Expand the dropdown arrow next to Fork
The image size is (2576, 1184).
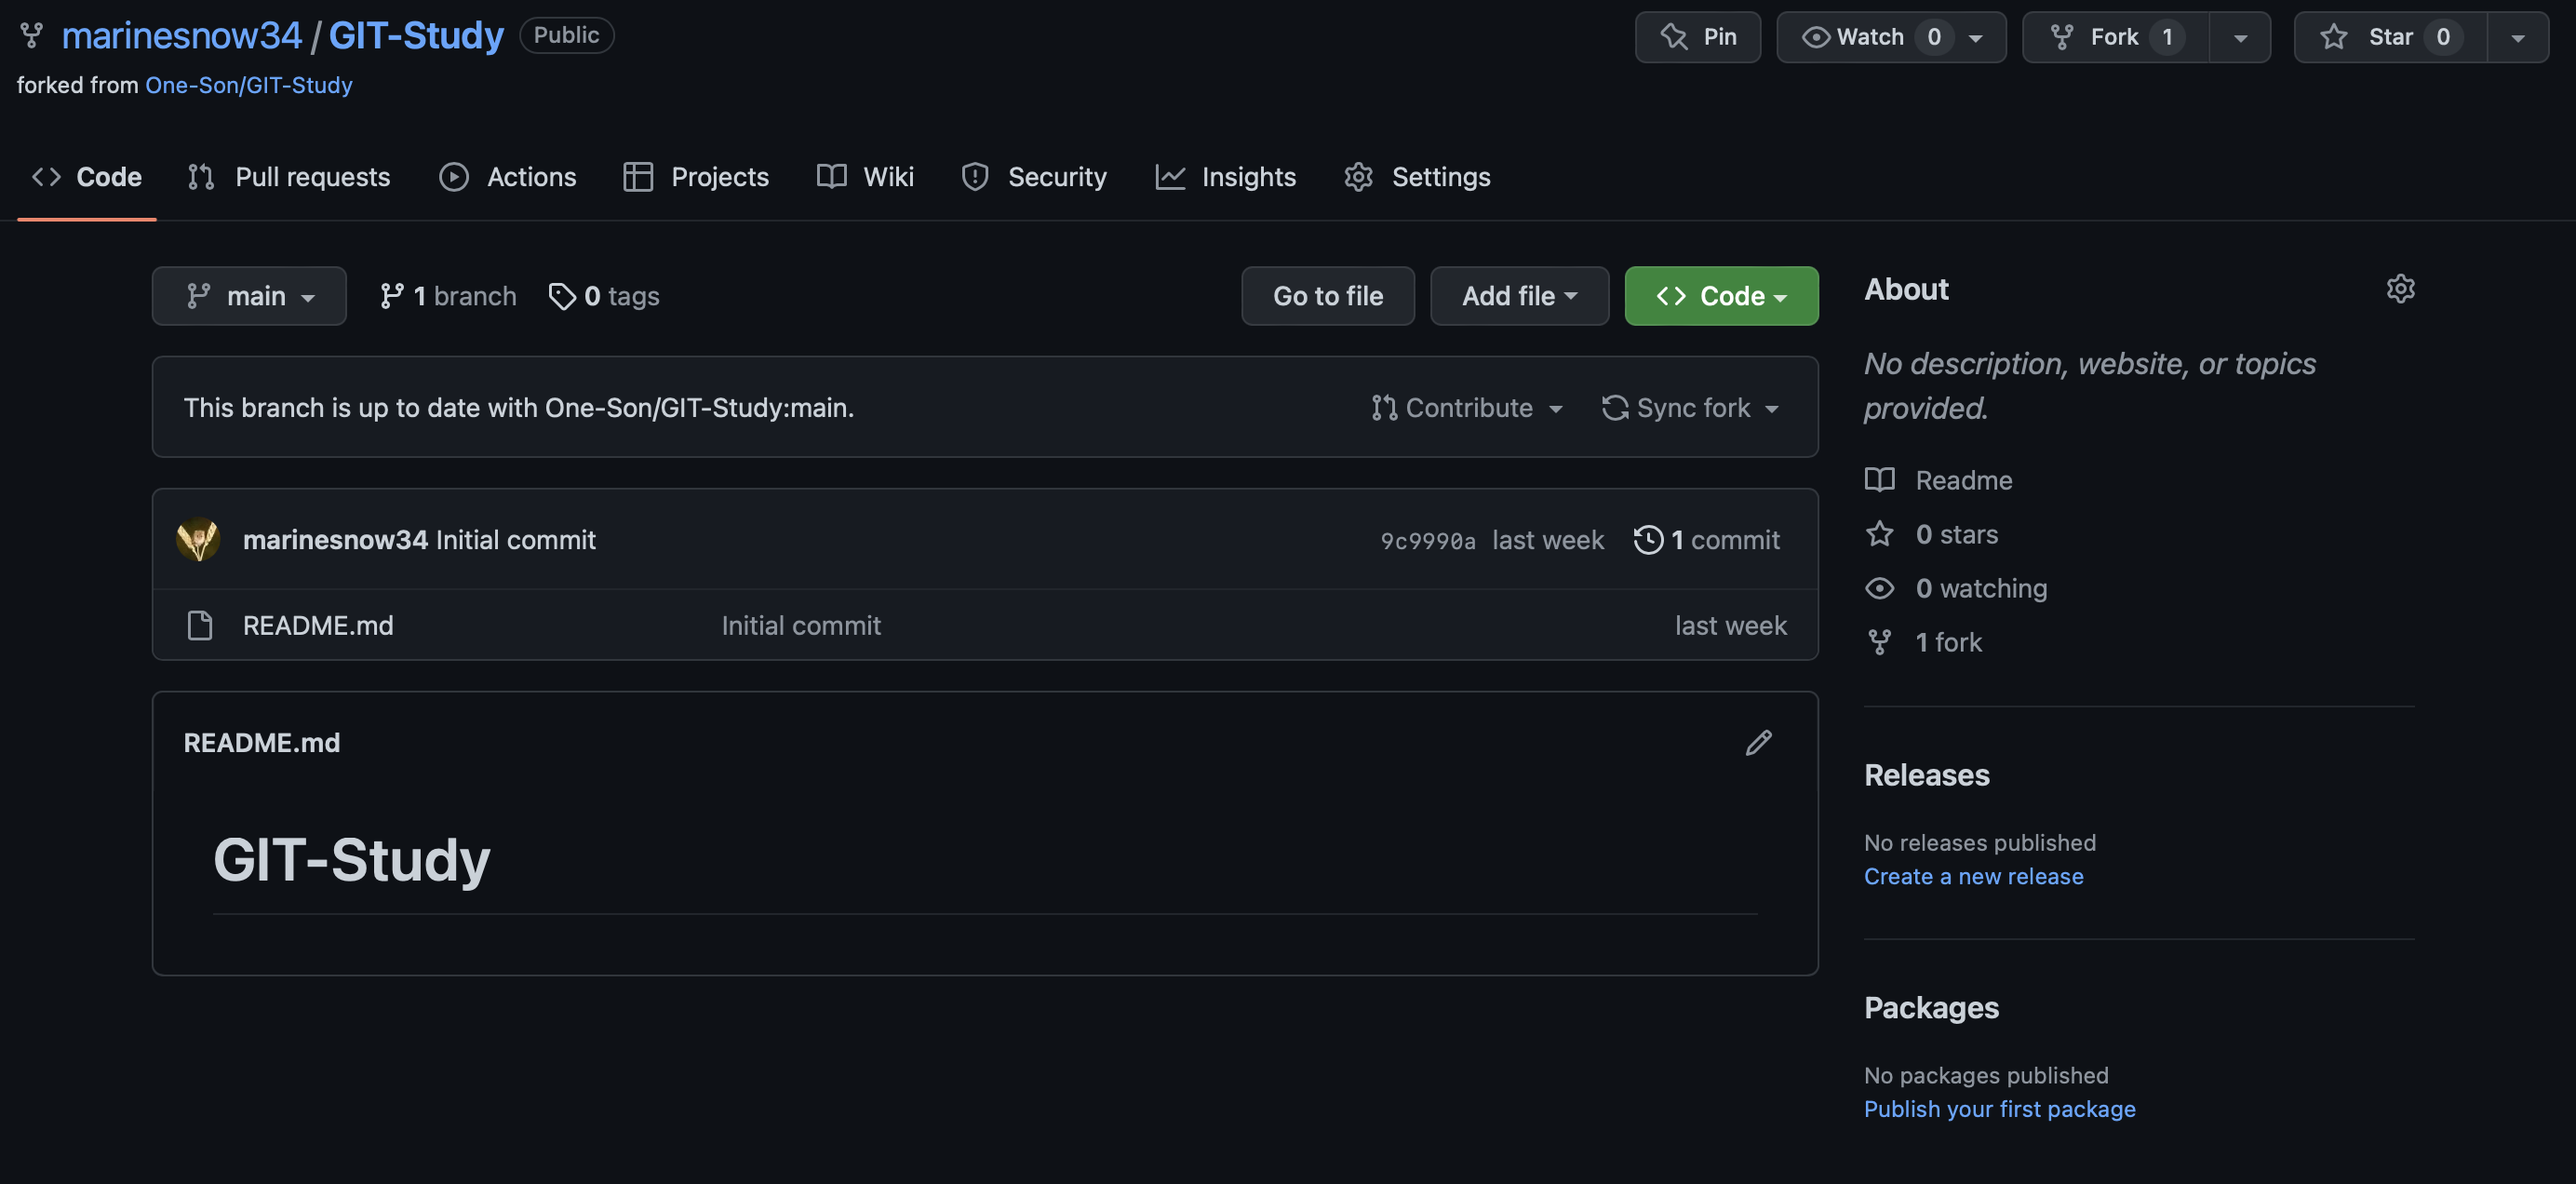pos(2240,38)
